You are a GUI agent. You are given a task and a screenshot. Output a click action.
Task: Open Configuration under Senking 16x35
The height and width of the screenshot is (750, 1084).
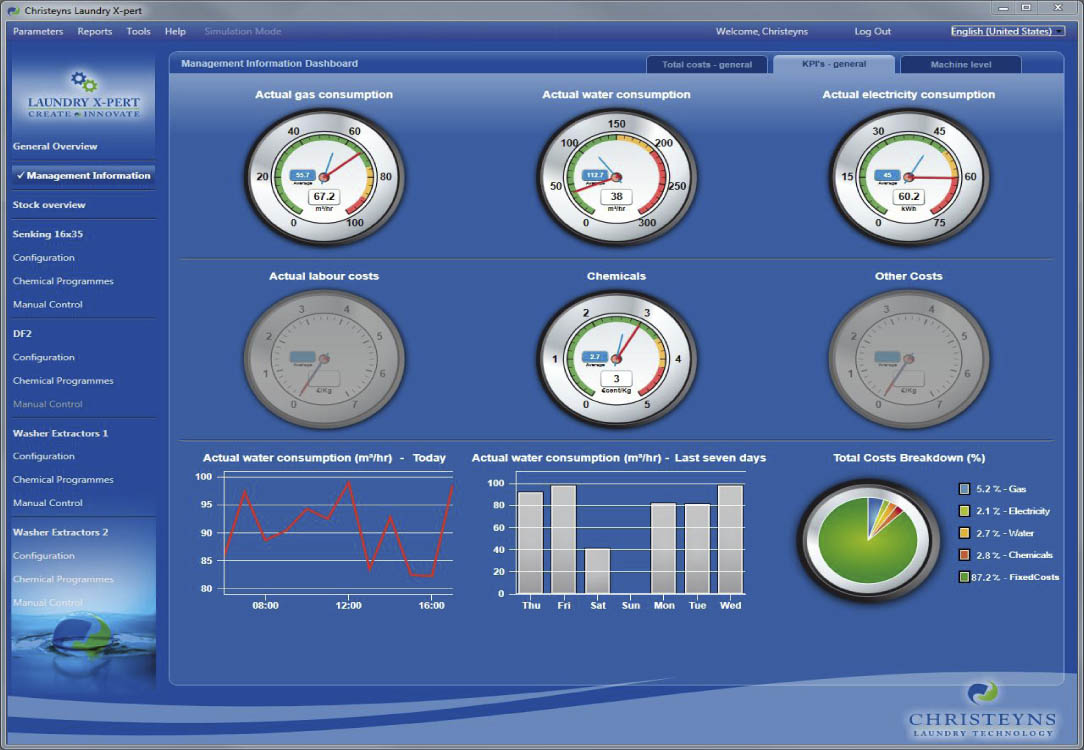(44, 257)
